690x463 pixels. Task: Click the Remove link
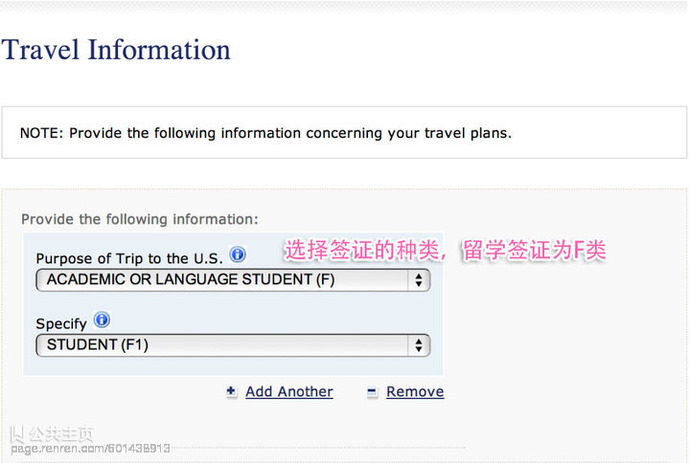coord(415,392)
